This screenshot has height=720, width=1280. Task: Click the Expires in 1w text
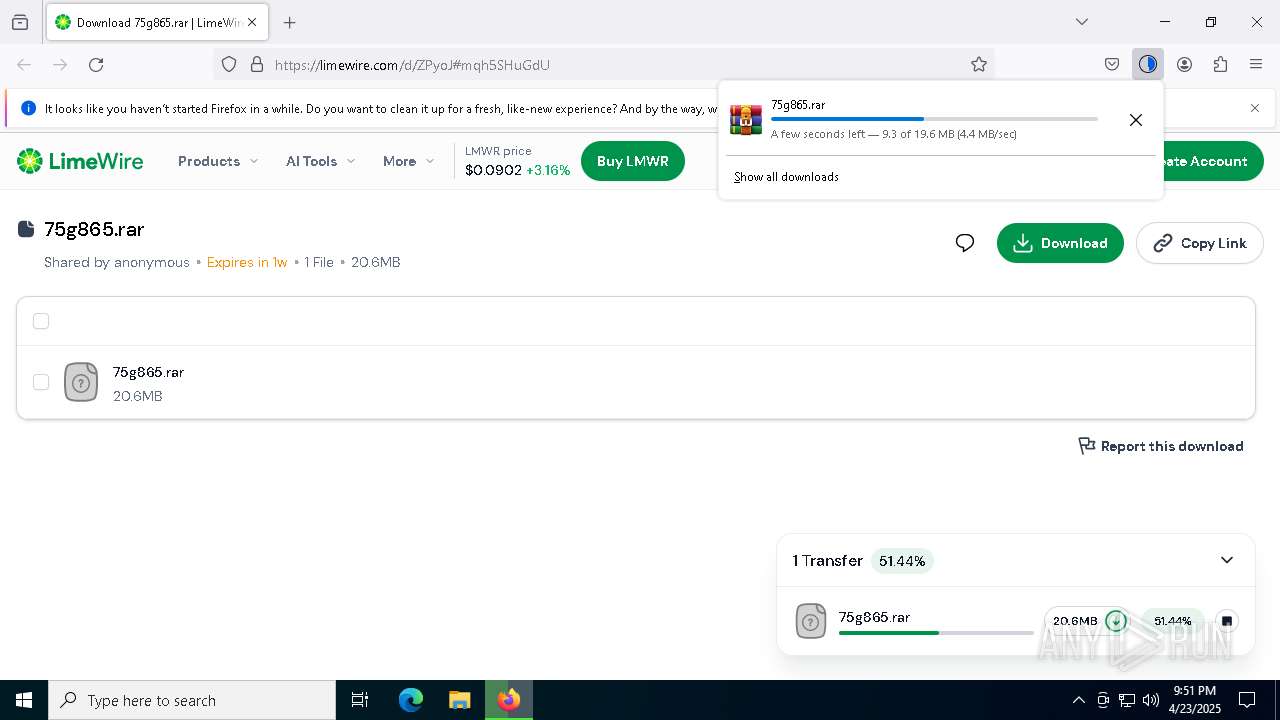tap(247, 262)
